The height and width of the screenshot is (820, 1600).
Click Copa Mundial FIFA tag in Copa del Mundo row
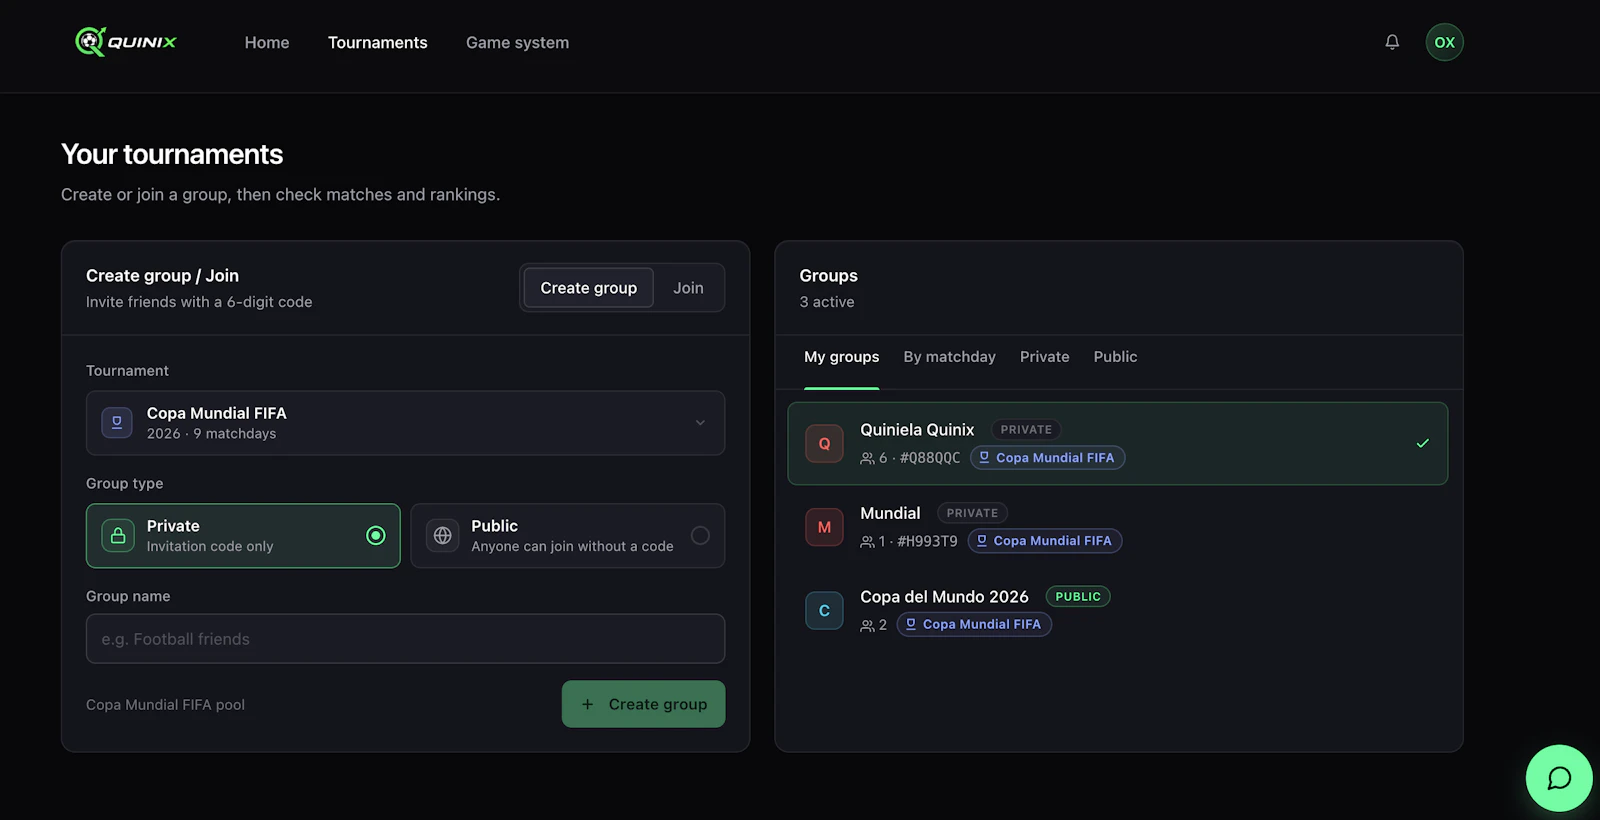[974, 624]
